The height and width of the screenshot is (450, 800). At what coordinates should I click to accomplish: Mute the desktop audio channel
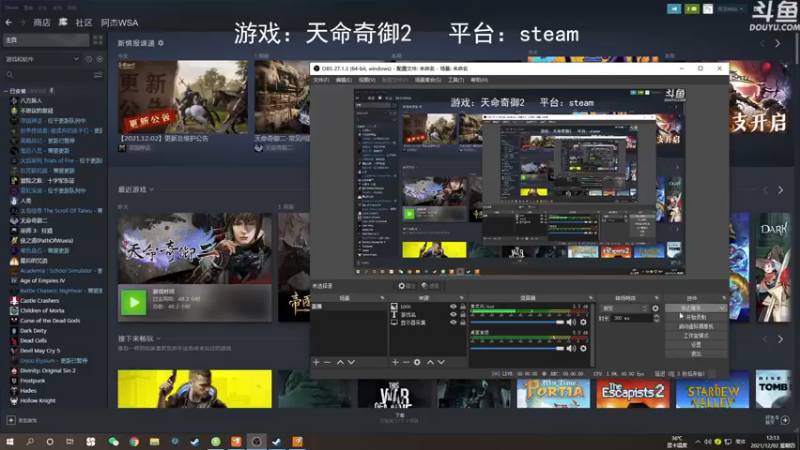click(571, 348)
